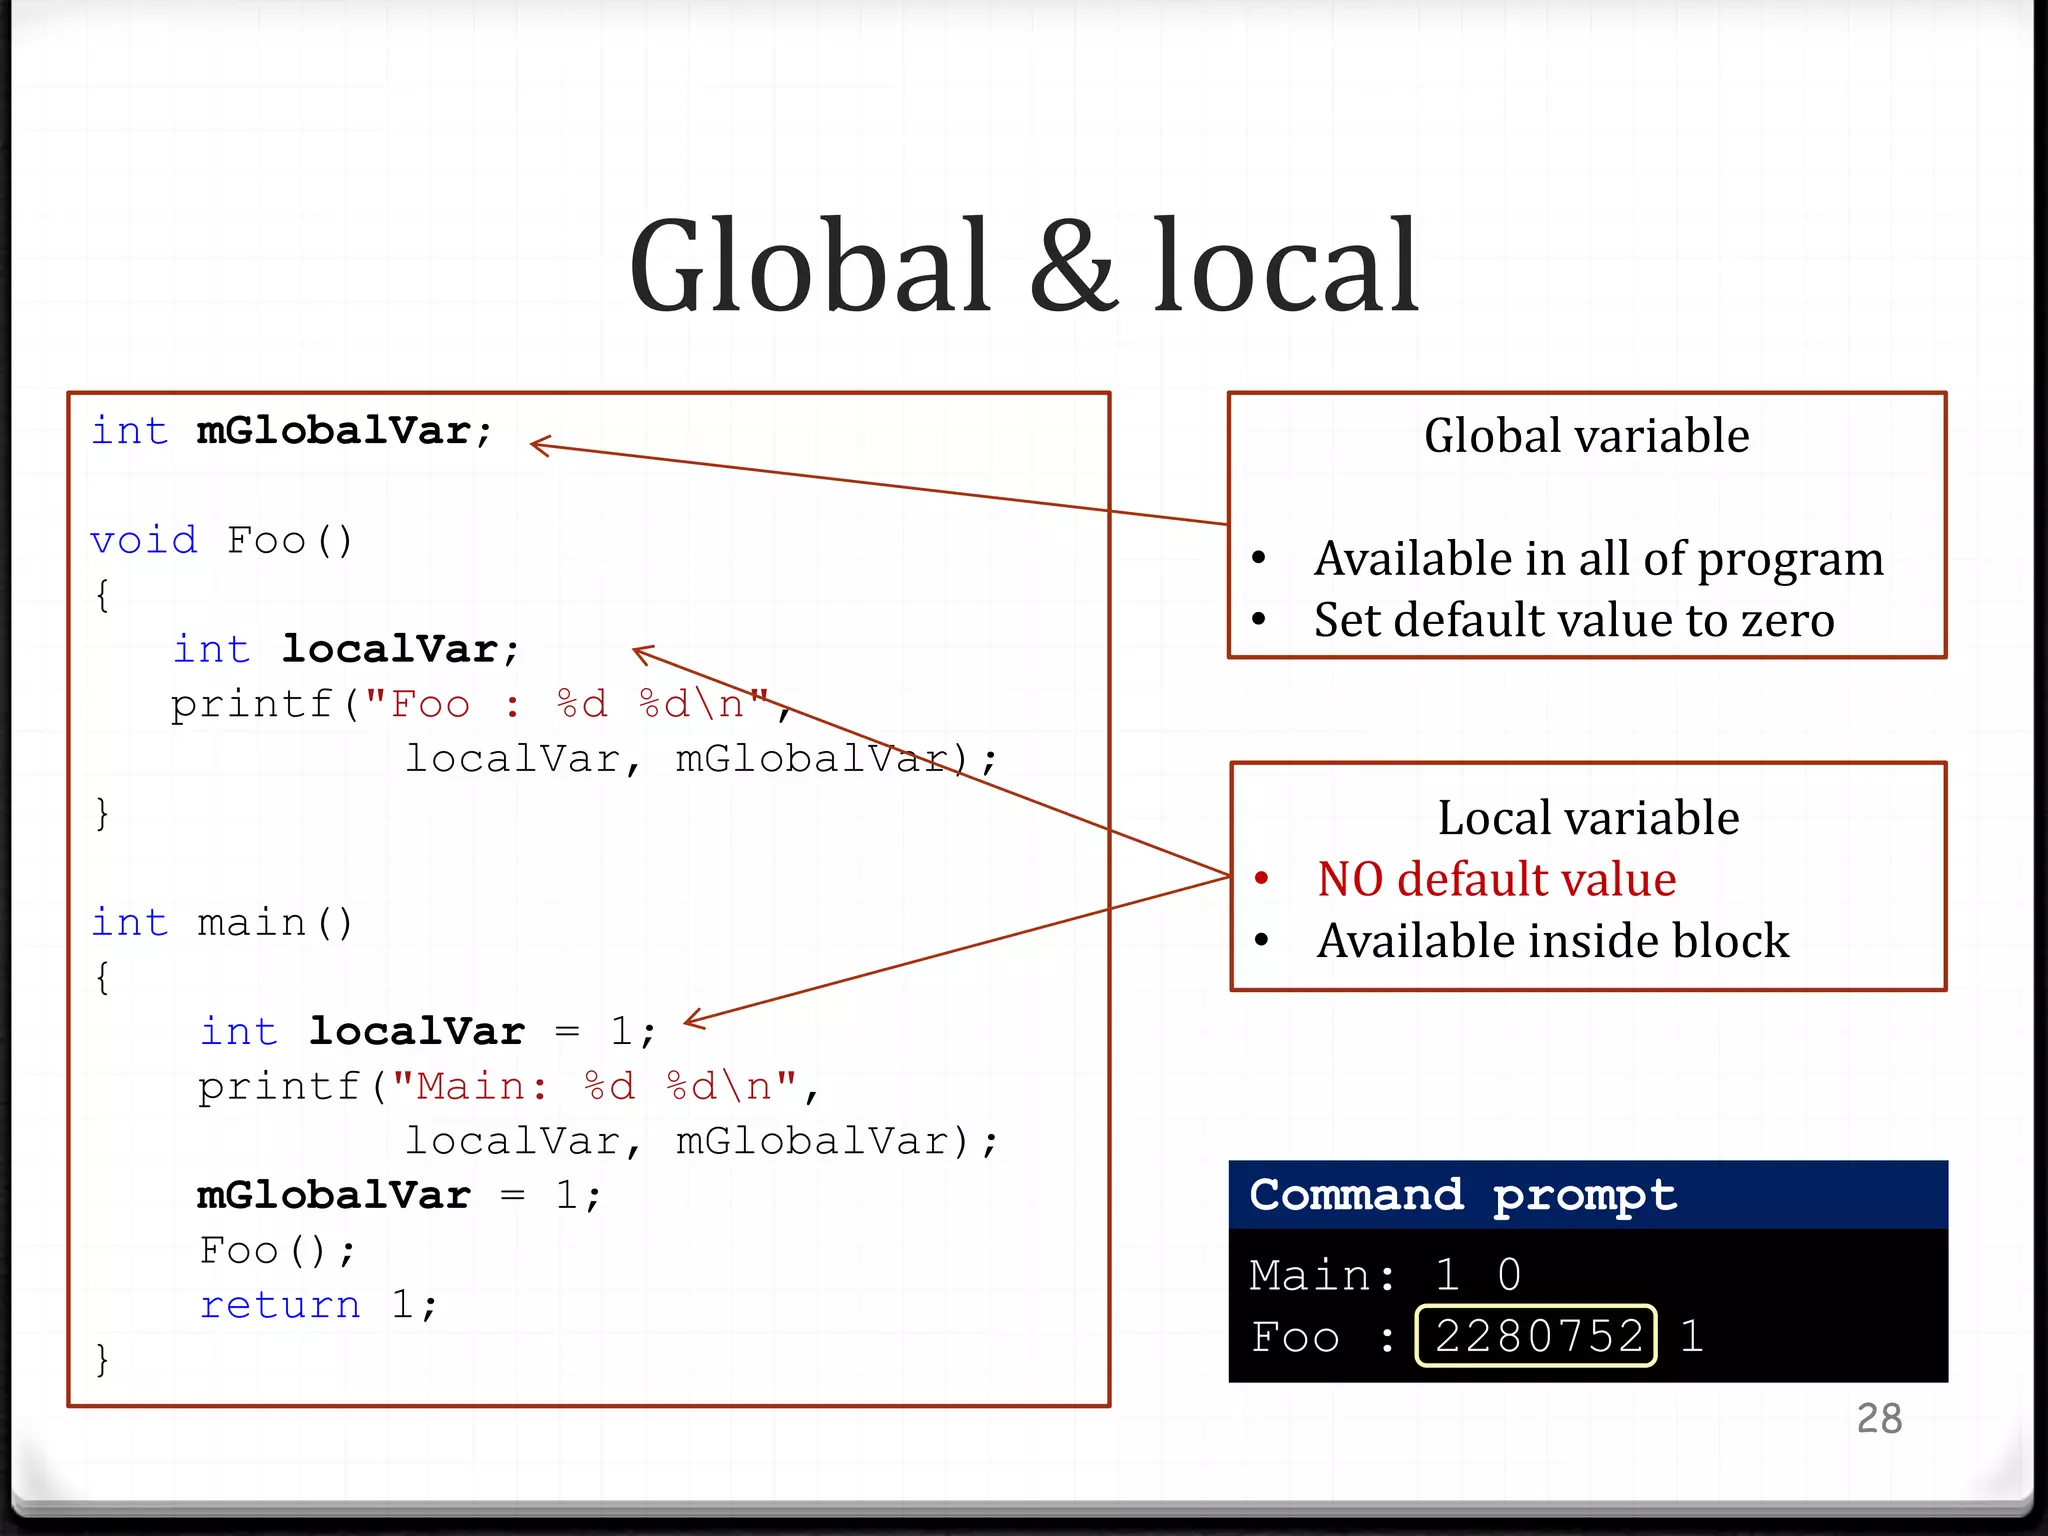2048x1536 pixels.
Task: Click the "Local variable" heading
Action: (1588, 818)
